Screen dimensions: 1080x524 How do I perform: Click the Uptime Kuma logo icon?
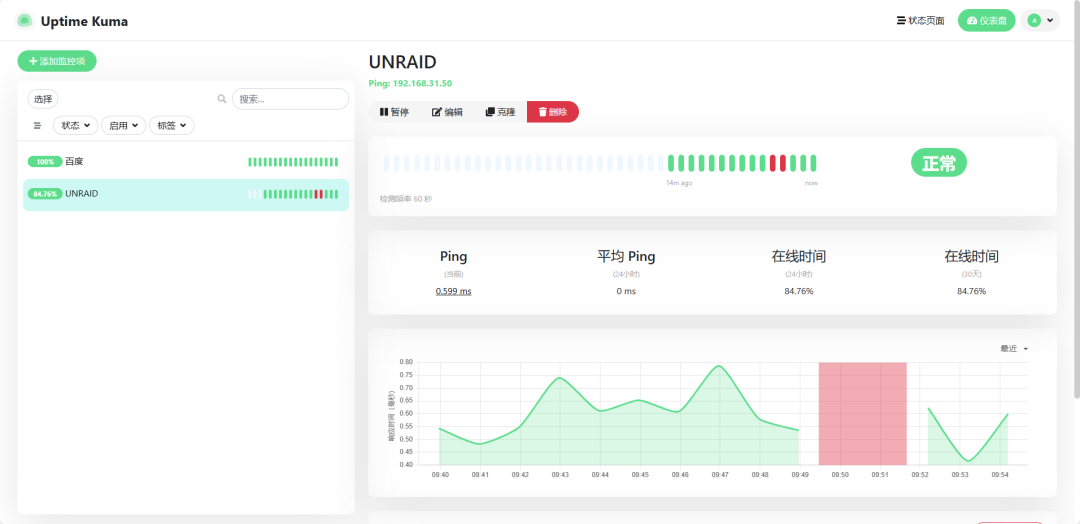(25, 21)
